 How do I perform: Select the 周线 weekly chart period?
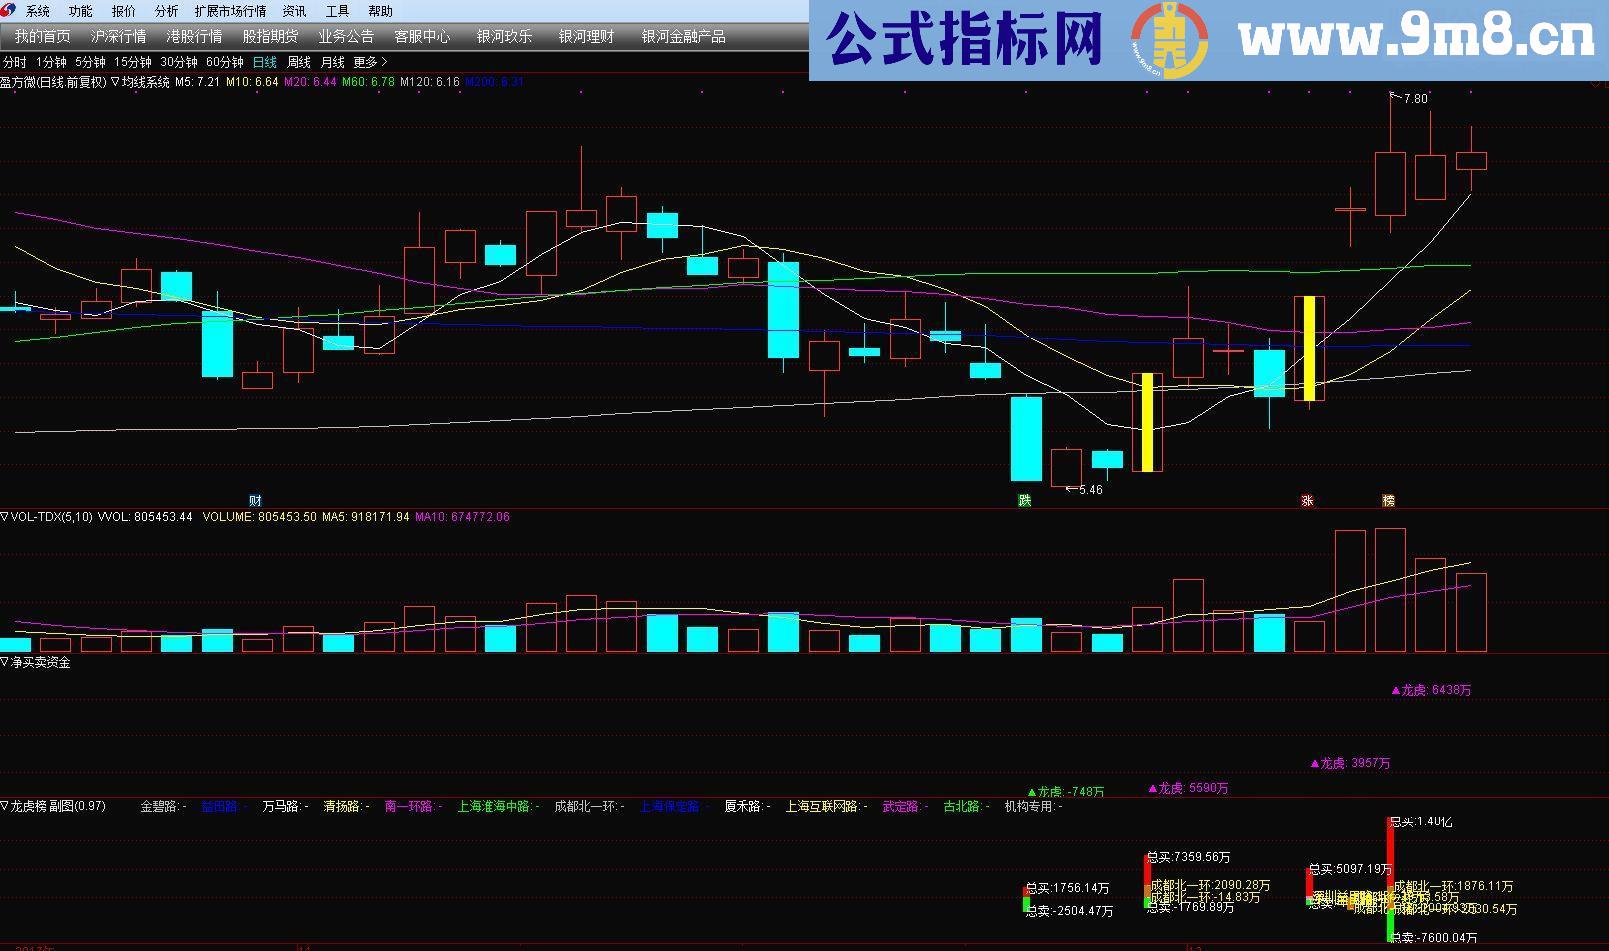pos(297,61)
